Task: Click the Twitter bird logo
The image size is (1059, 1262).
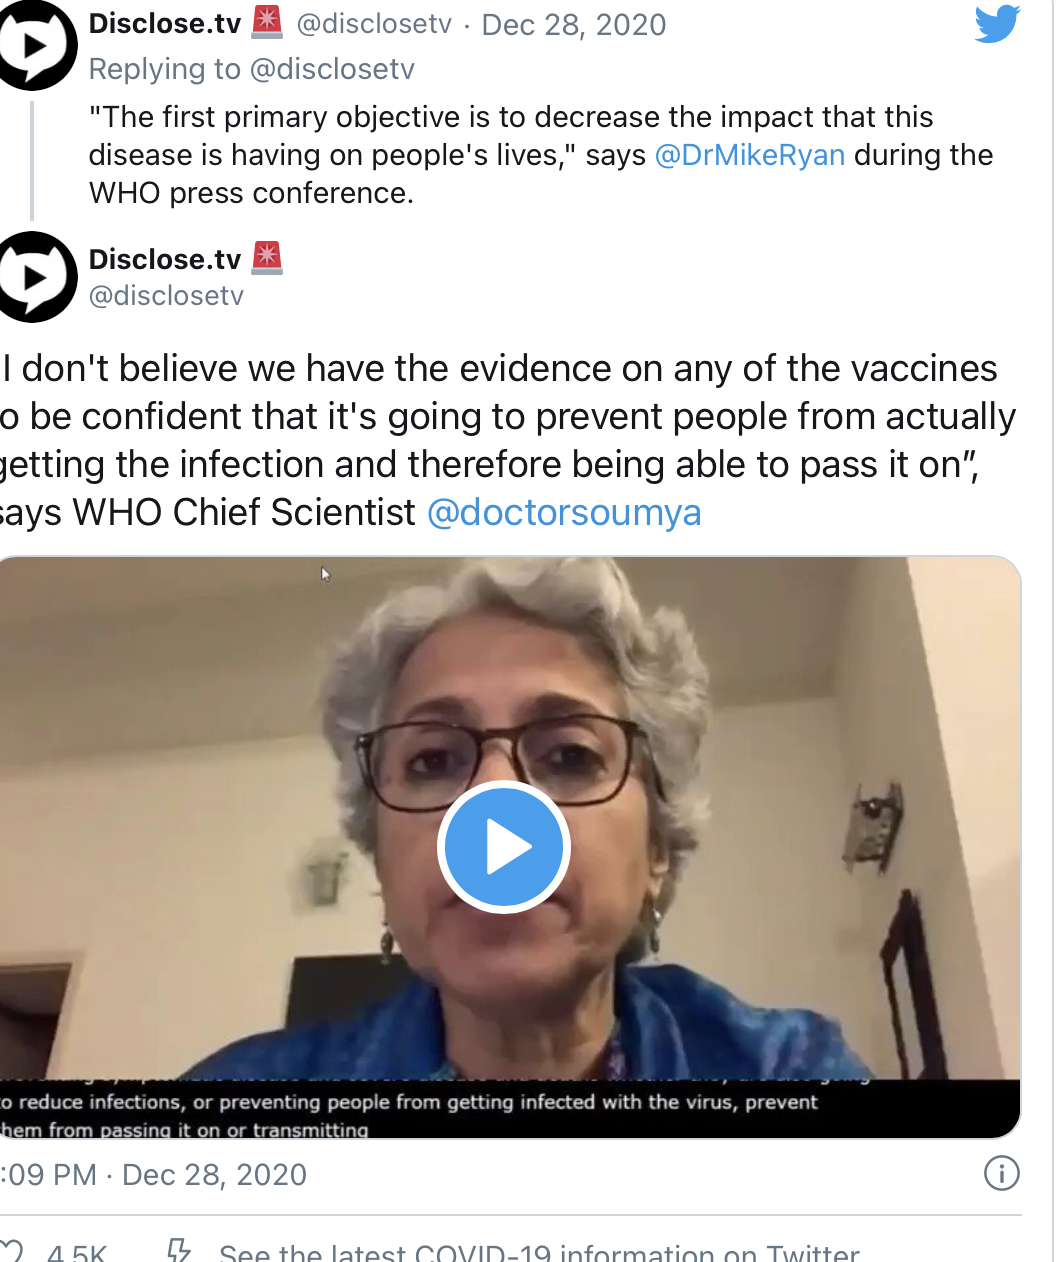Action: [x=997, y=24]
